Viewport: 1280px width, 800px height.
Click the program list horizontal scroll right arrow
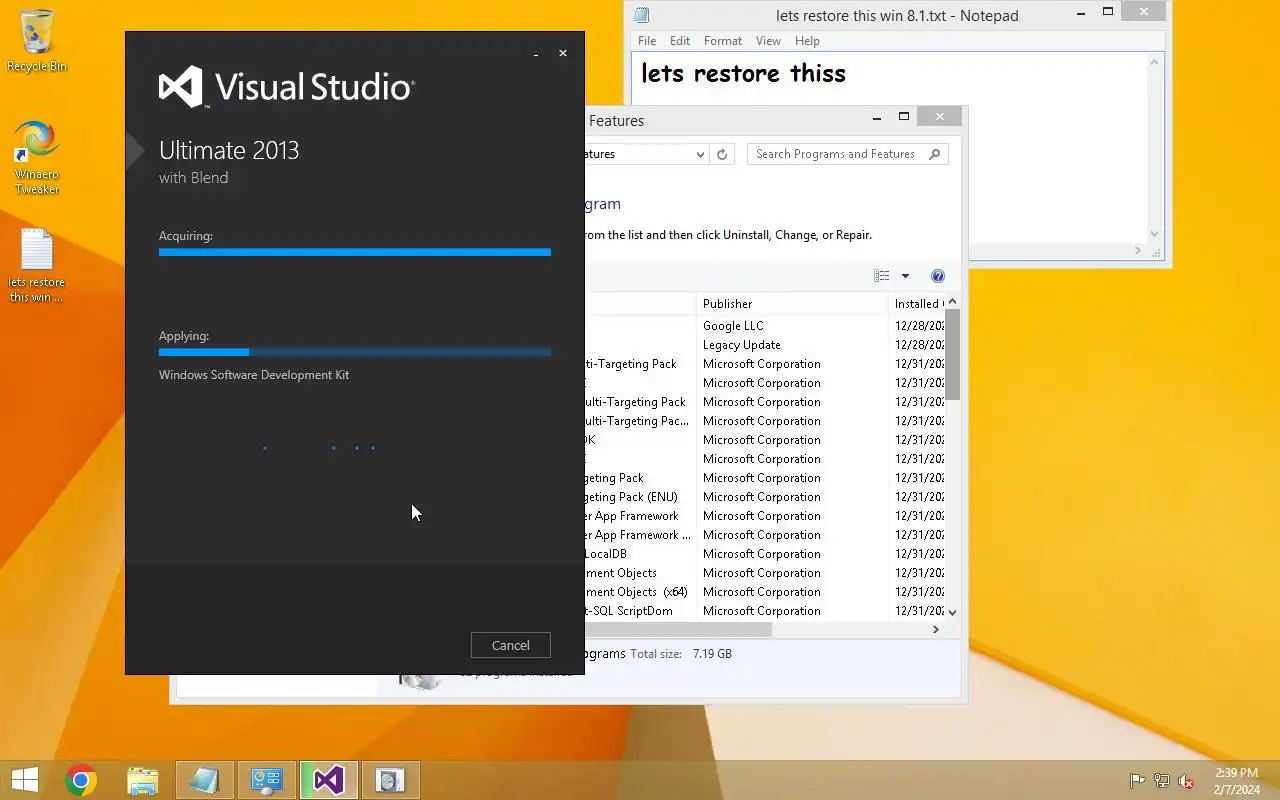[x=936, y=630]
